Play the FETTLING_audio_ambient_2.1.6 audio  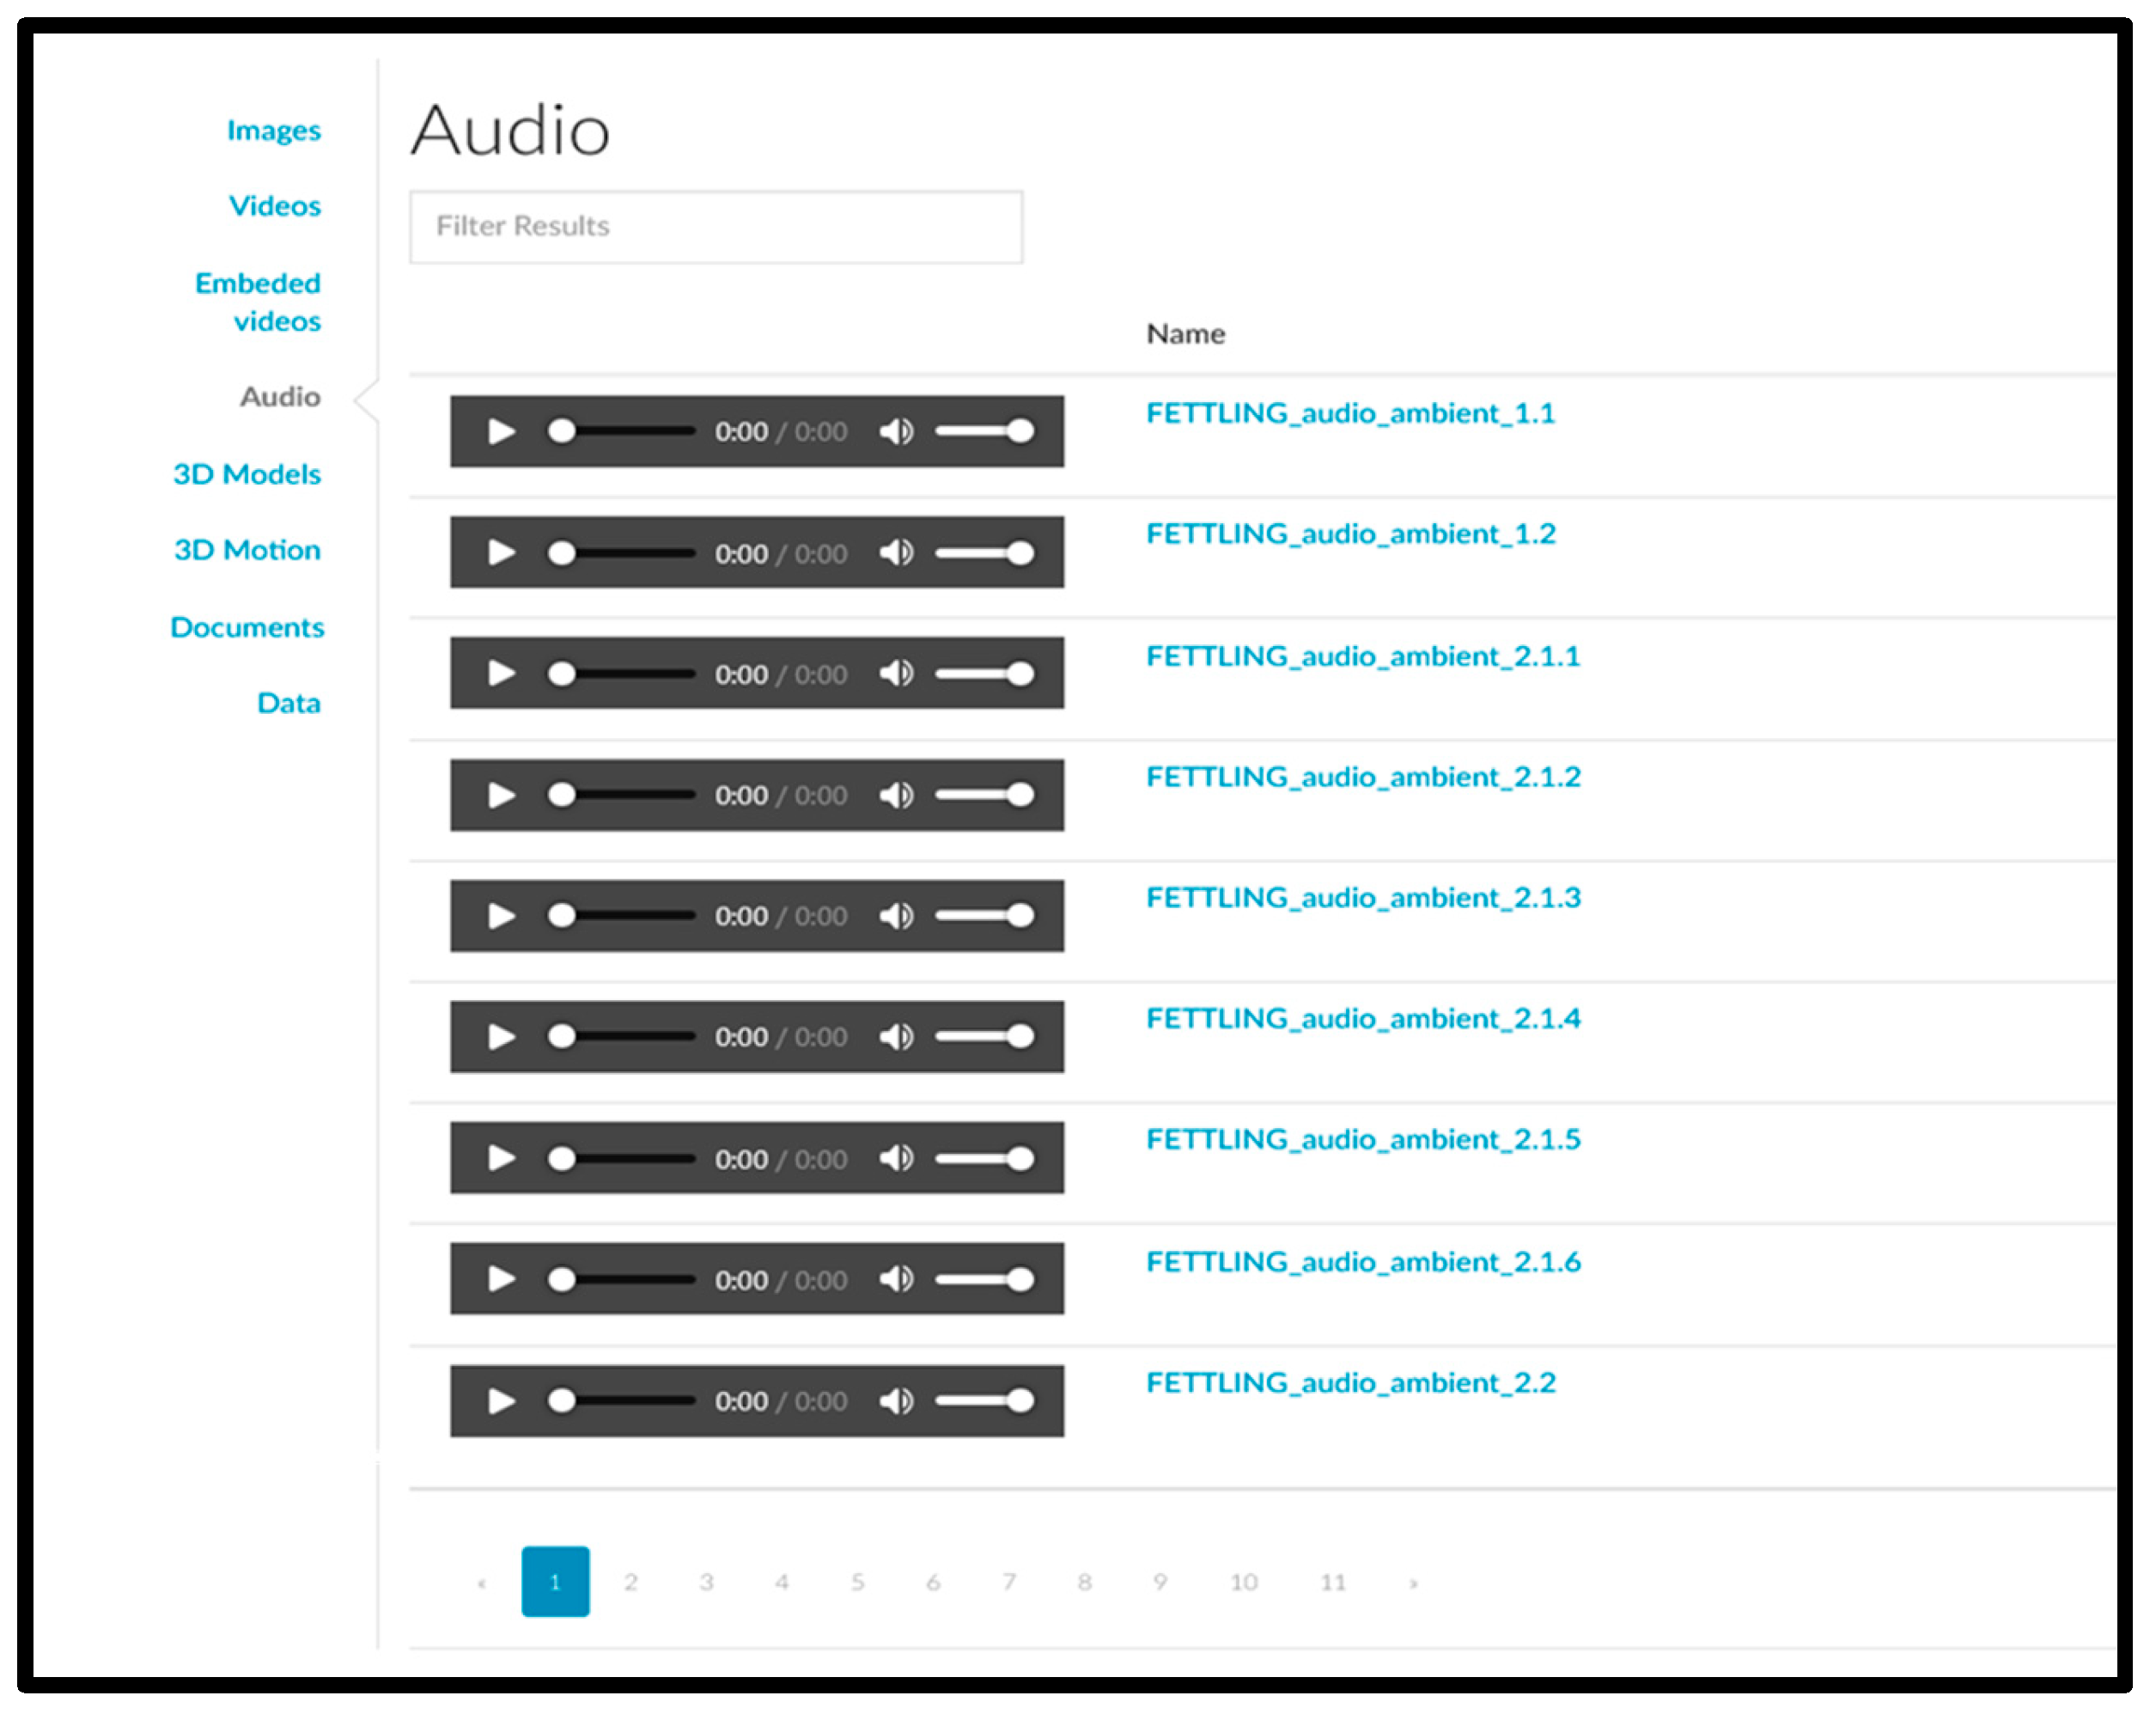tap(501, 1279)
